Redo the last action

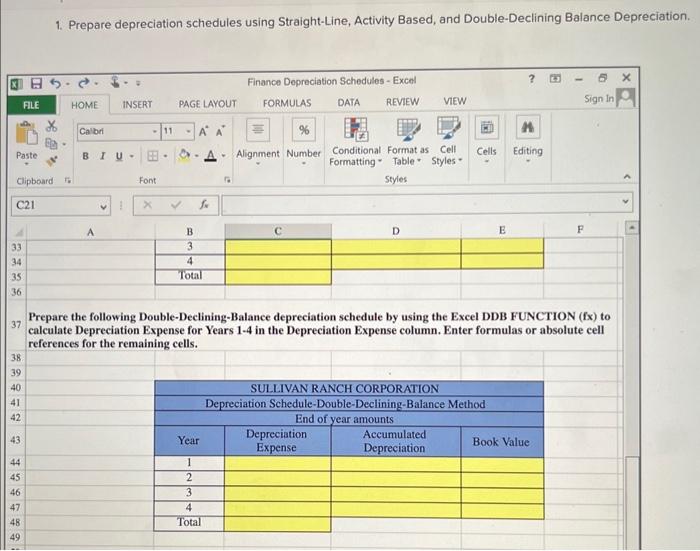(x=83, y=83)
